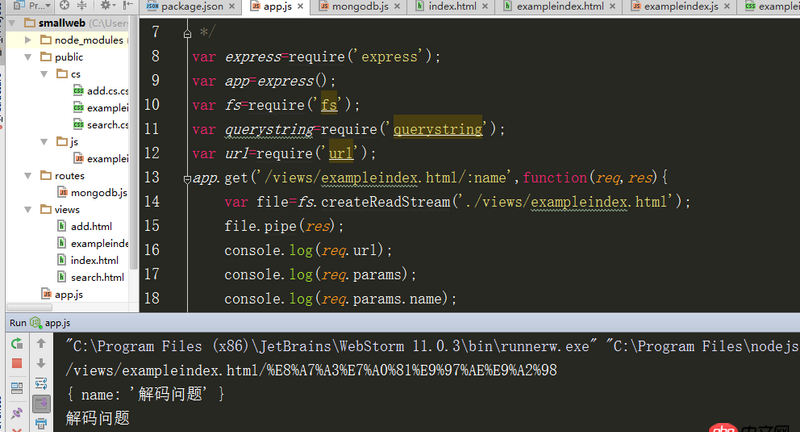Rerun app.js with the green rerun icon
Screen dimensions: 800x432
(17, 343)
